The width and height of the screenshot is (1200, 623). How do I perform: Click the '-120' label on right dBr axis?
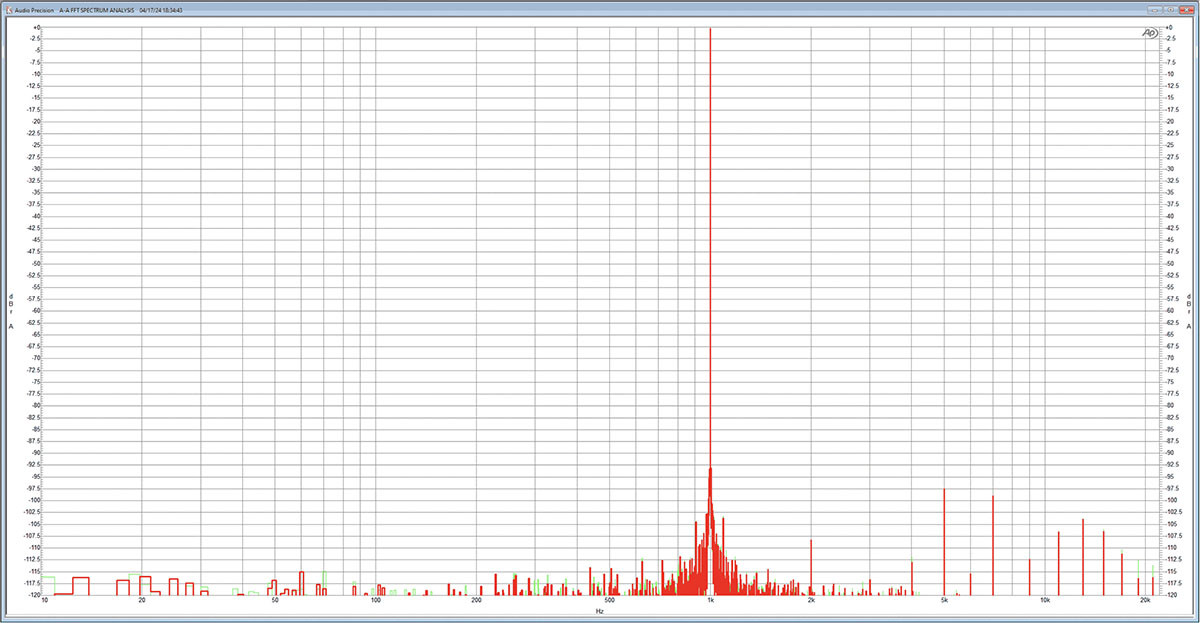point(1169,595)
